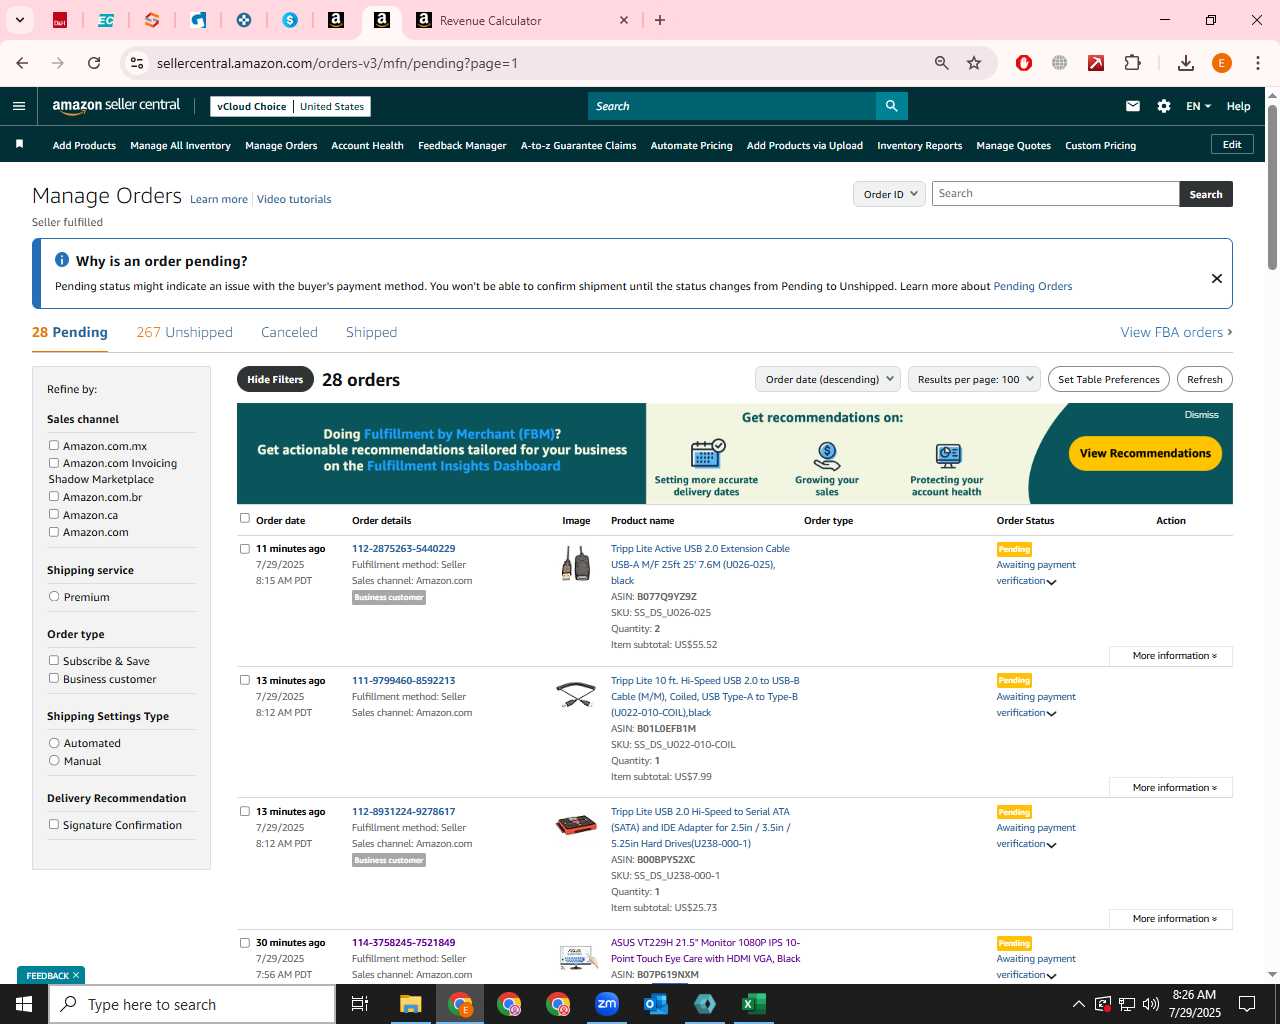Dismiss the pending order info banner

pyautogui.click(x=1217, y=278)
